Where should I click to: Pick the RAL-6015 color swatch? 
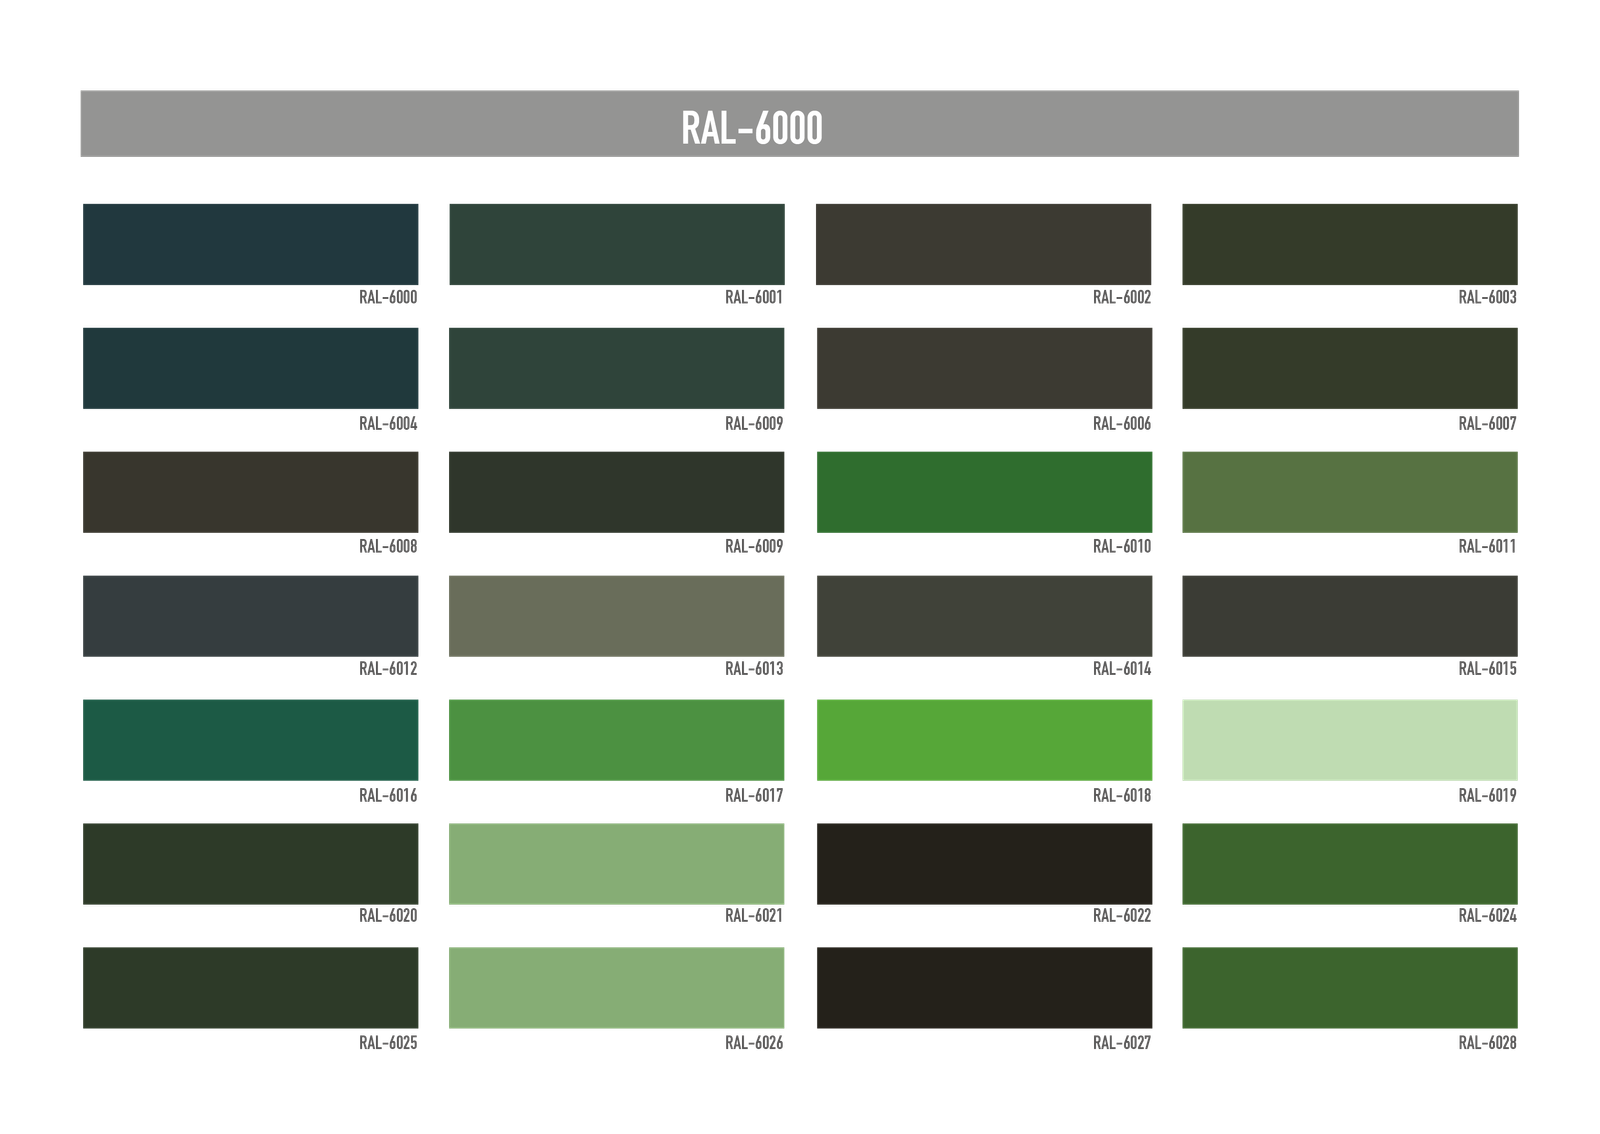[1350, 616]
